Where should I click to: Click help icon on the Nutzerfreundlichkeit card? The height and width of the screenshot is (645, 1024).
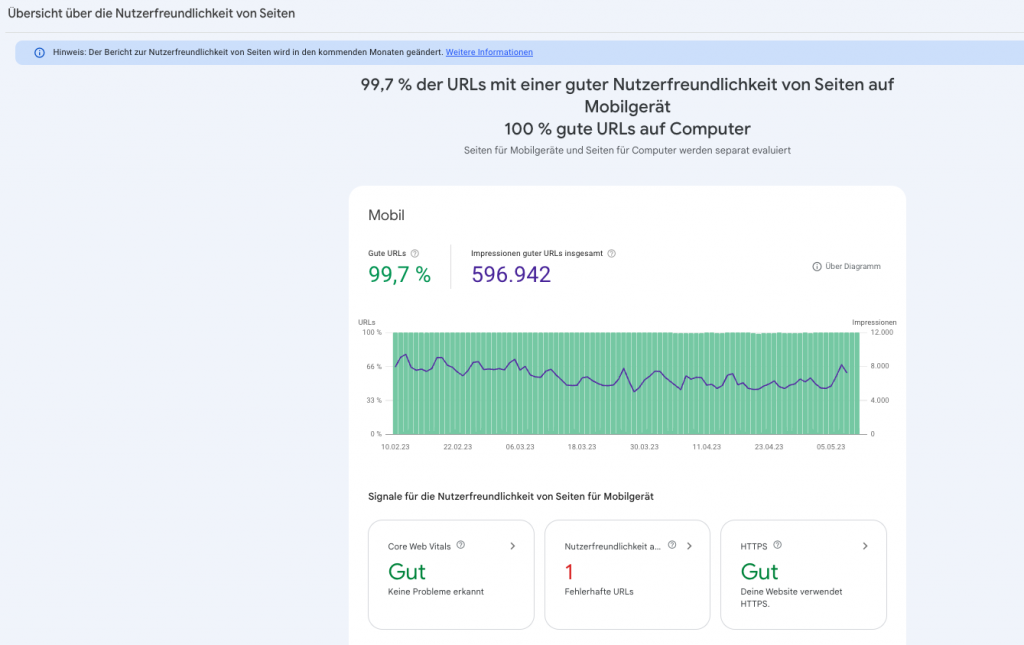point(672,546)
